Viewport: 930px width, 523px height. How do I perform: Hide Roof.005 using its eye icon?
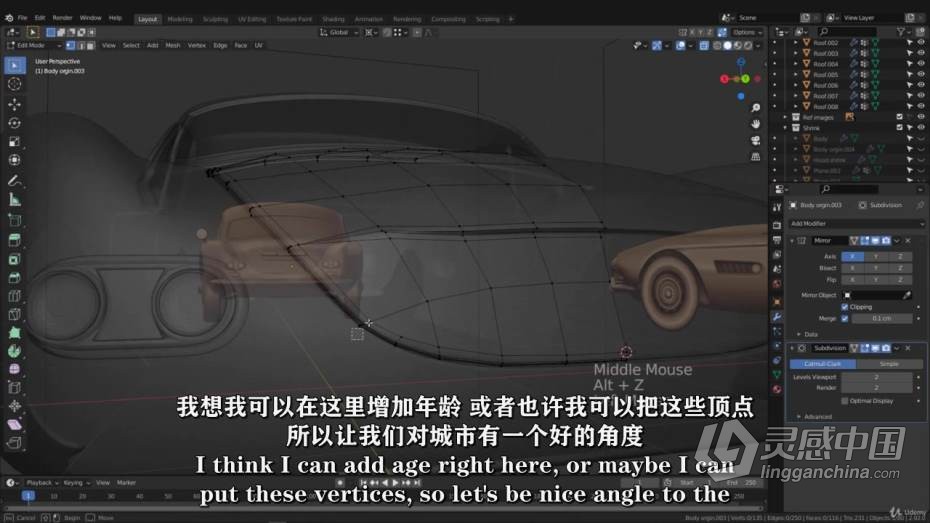(921, 75)
